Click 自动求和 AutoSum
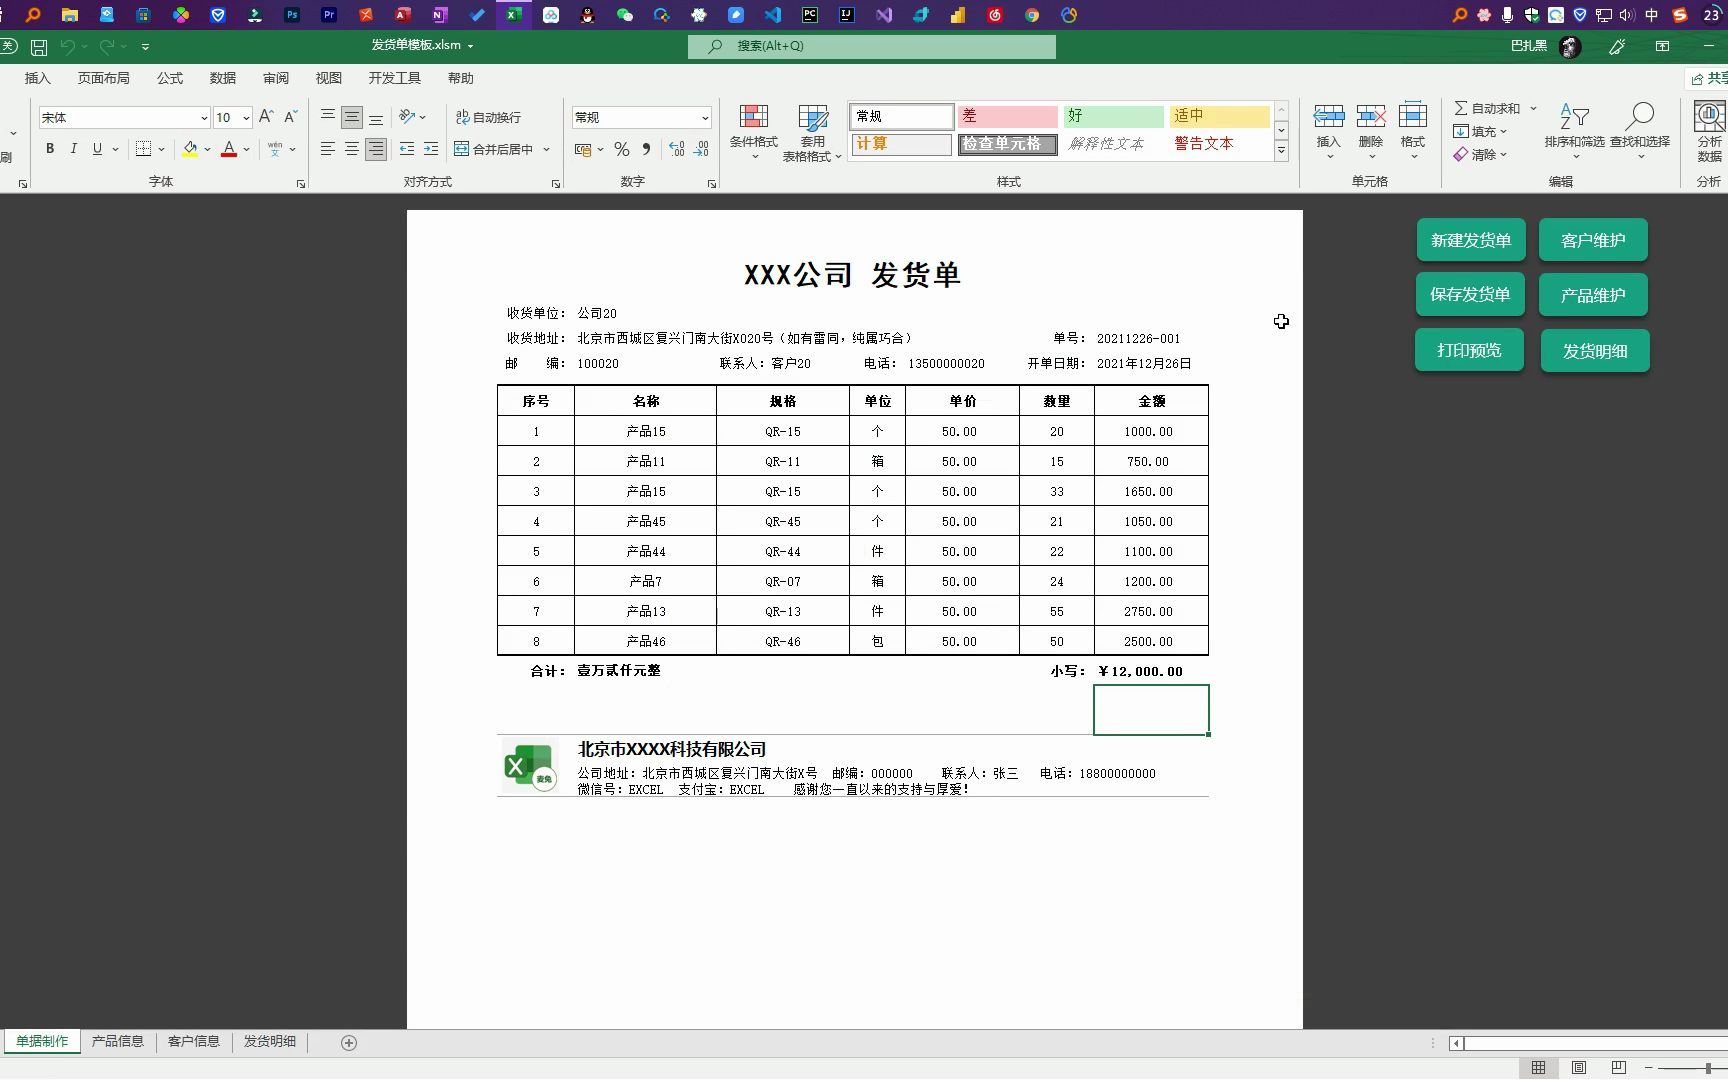Screen dimensions: 1728x1080 [x=1487, y=108]
